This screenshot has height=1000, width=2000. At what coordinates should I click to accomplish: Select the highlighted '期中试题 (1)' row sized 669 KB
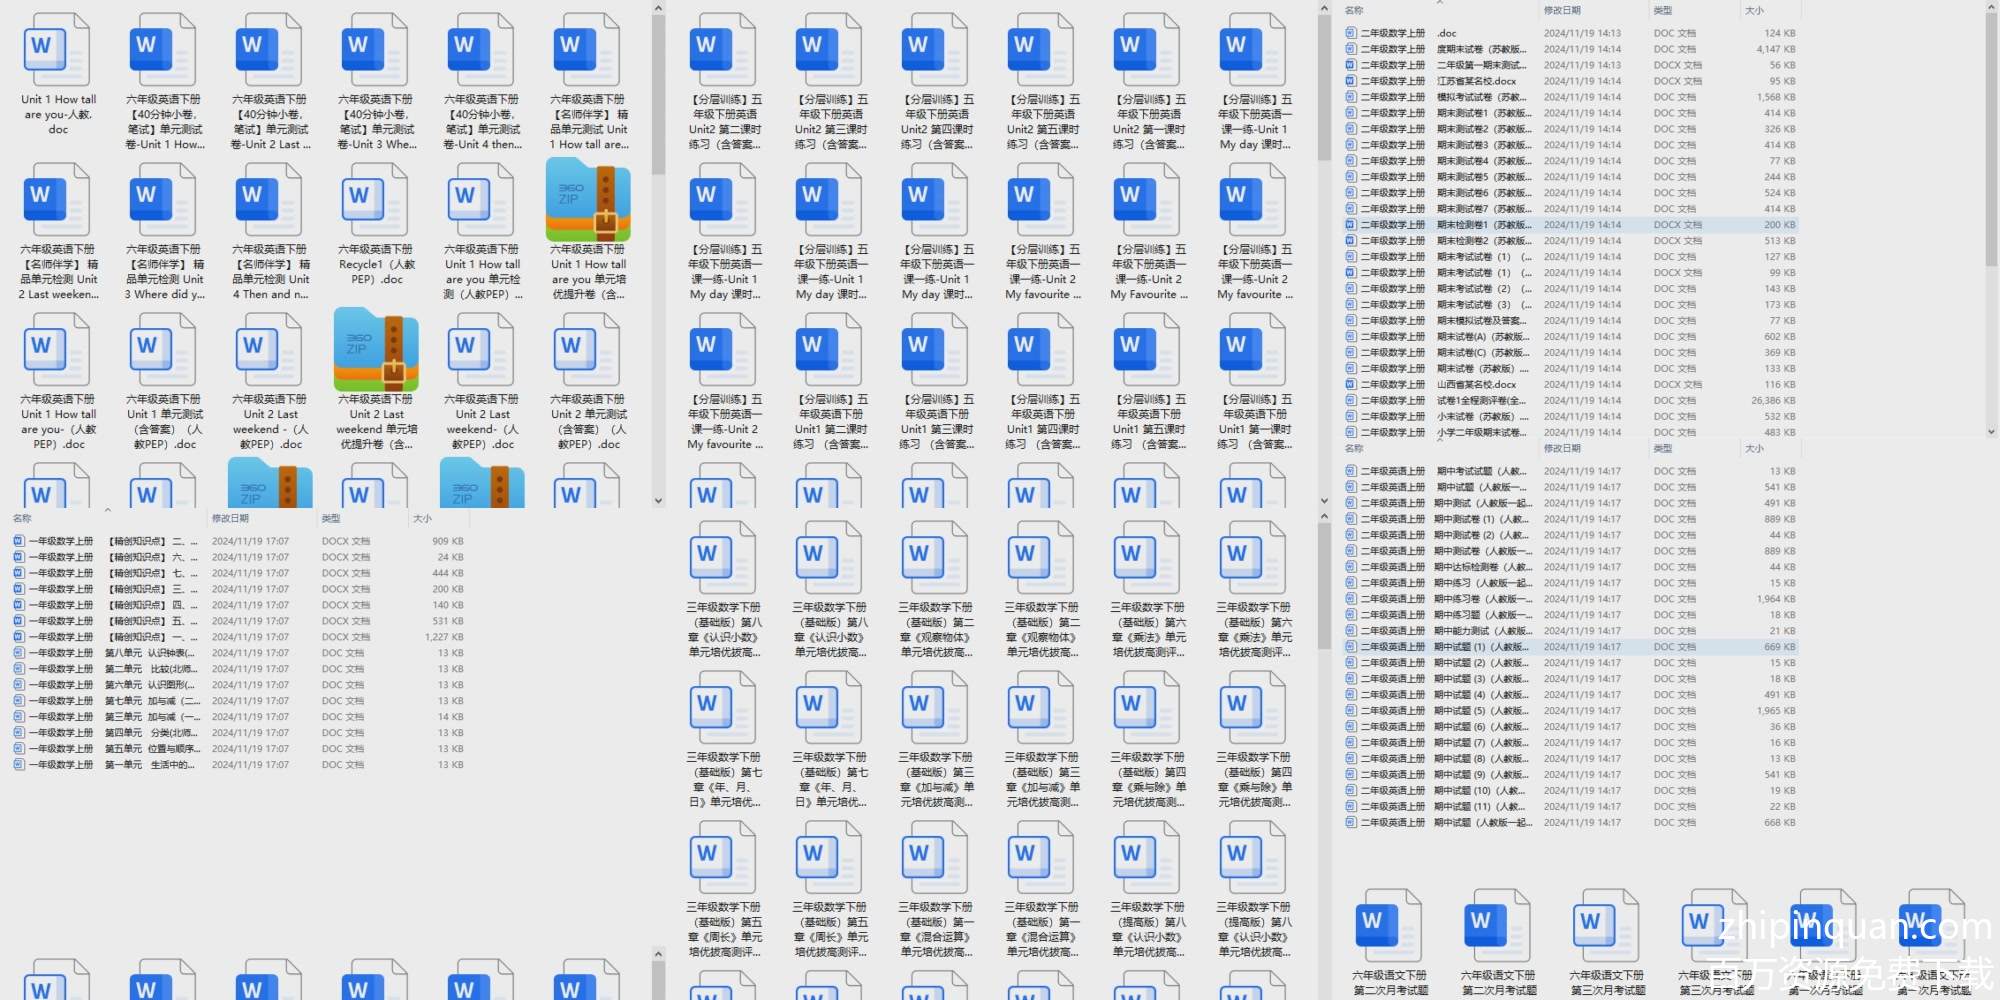pyautogui.click(x=1480, y=647)
